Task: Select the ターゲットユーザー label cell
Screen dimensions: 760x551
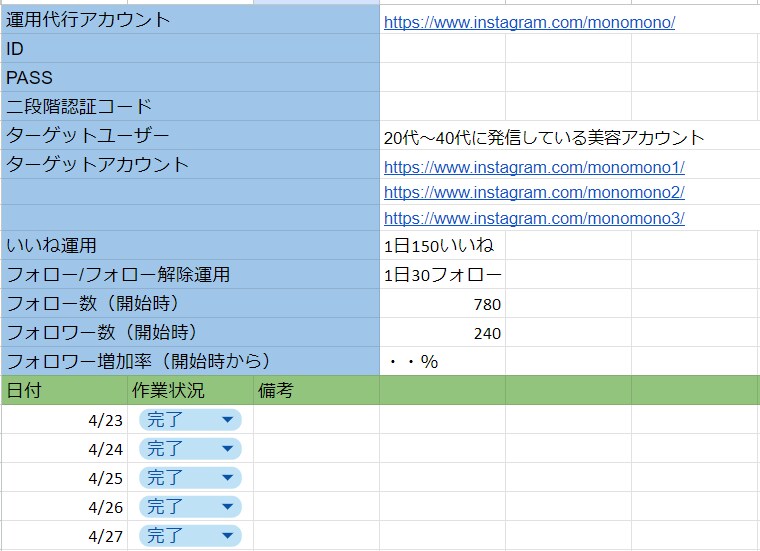Action: (190, 135)
